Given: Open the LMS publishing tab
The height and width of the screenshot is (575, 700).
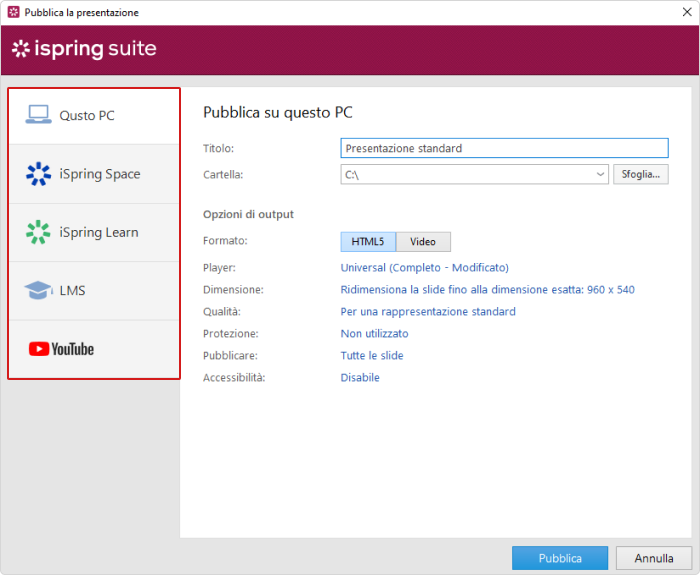Looking at the screenshot, I should pyautogui.click(x=94, y=291).
